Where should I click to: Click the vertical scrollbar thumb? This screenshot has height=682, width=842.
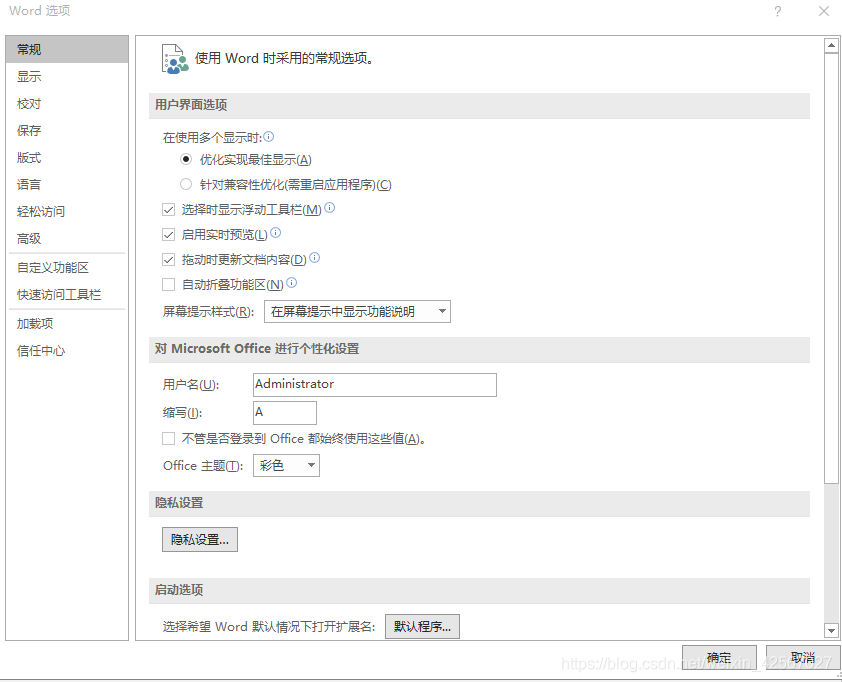point(831,268)
